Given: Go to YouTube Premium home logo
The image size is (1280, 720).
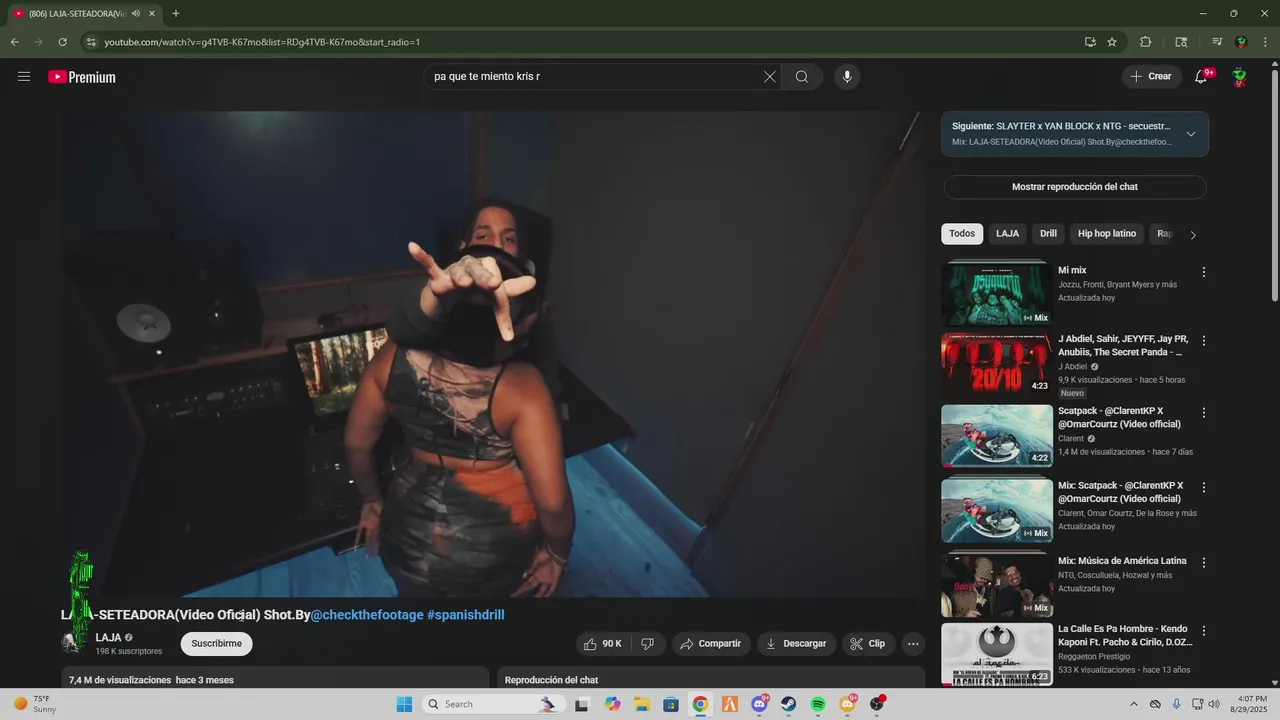Looking at the screenshot, I should click(x=82, y=77).
